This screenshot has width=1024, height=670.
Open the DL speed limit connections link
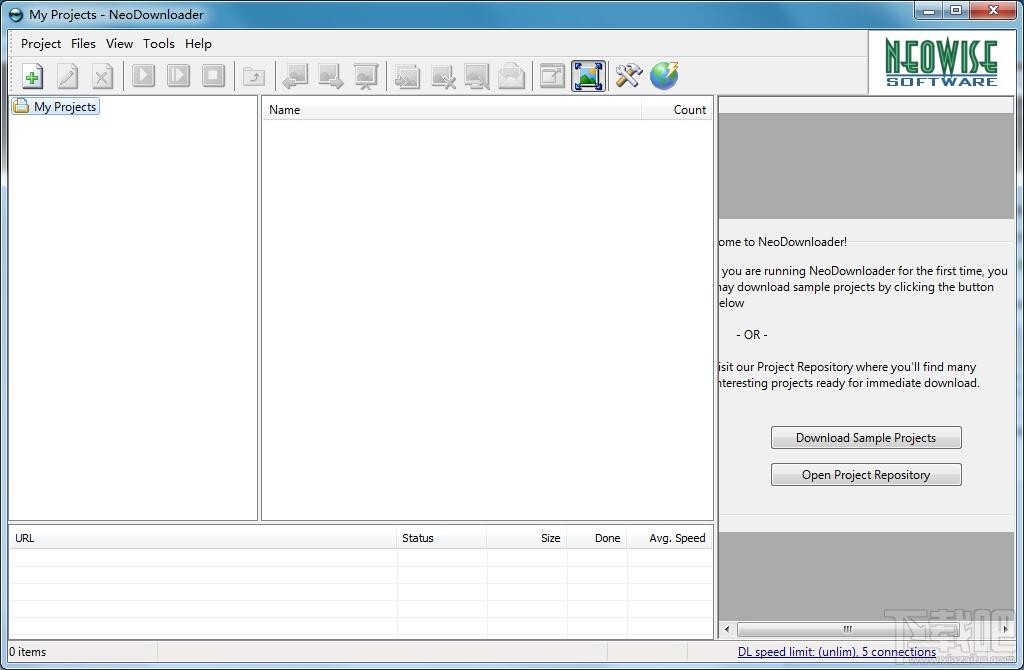(x=837, y=652)
